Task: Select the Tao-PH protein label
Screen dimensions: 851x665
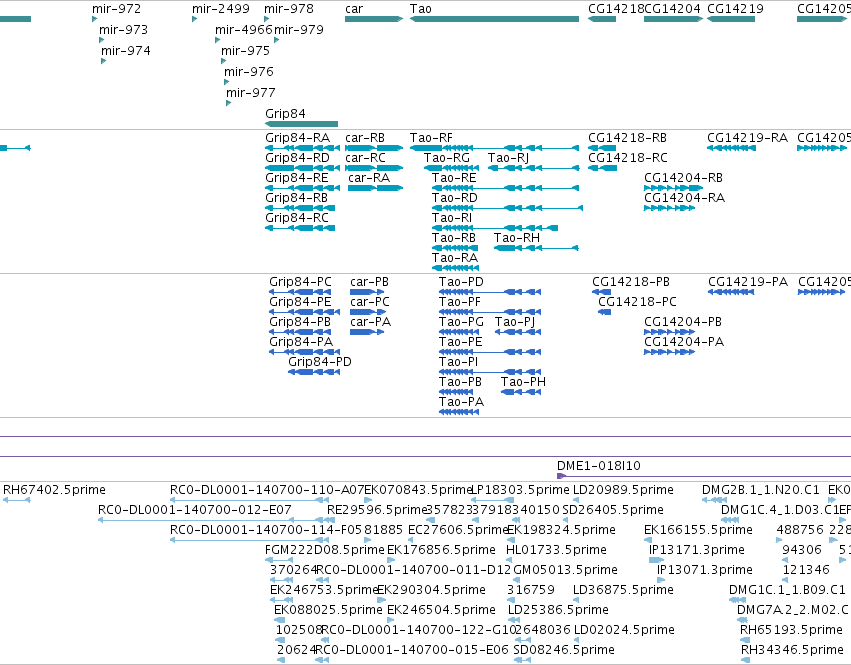Action: point(523,382)
